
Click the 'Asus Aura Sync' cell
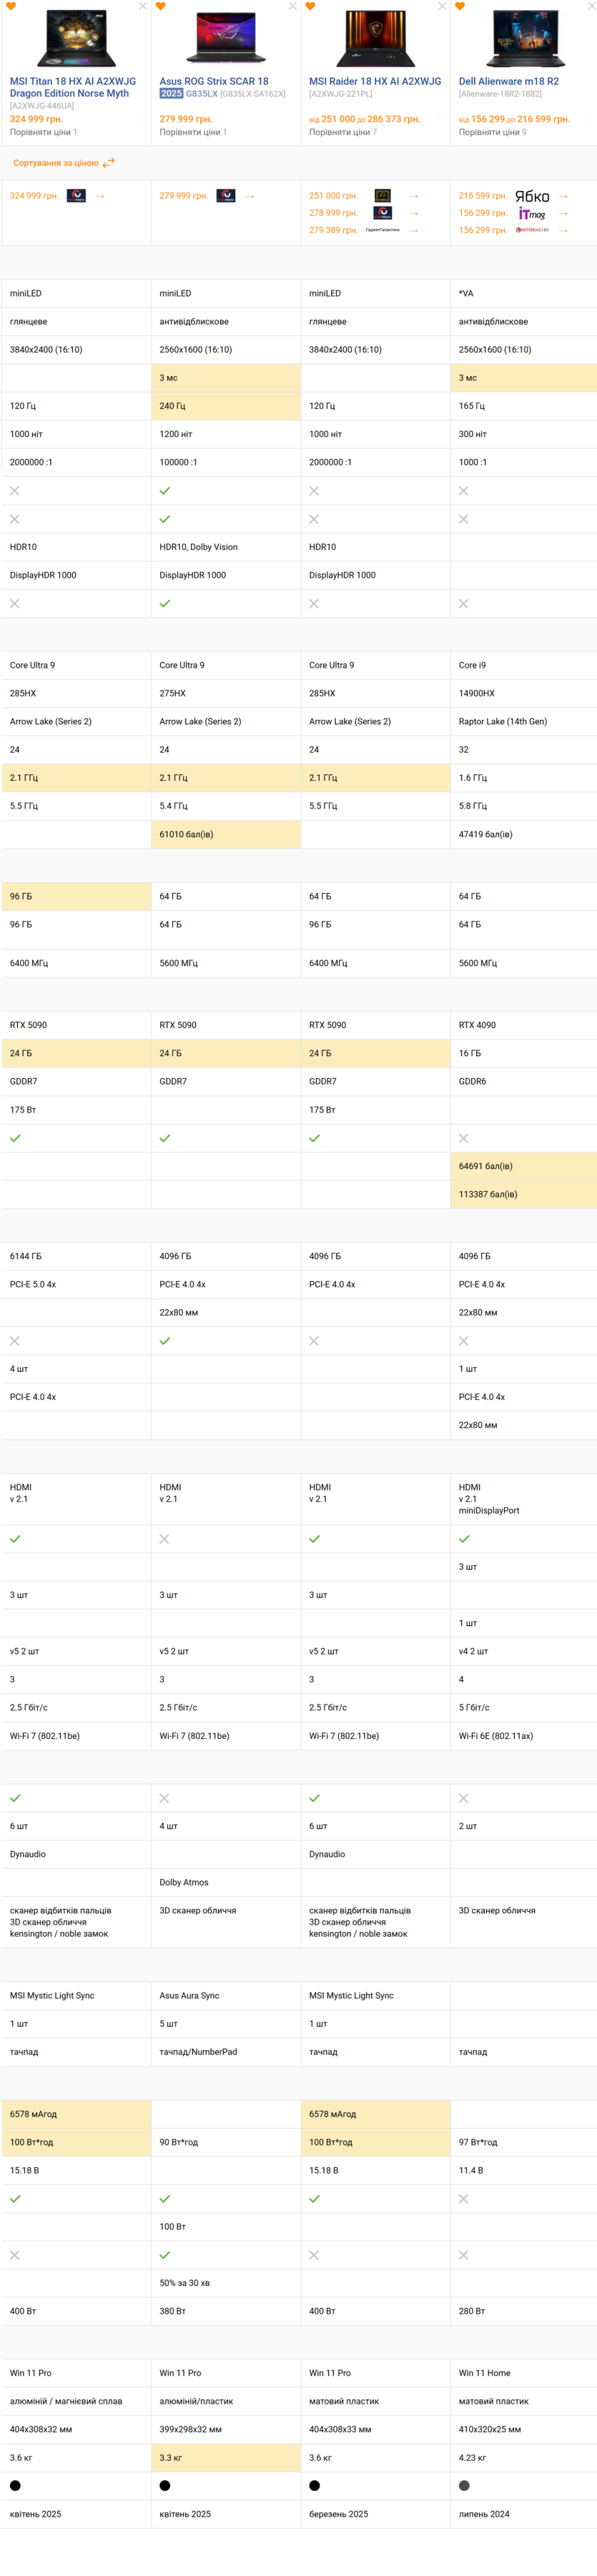pos(226,1995)
